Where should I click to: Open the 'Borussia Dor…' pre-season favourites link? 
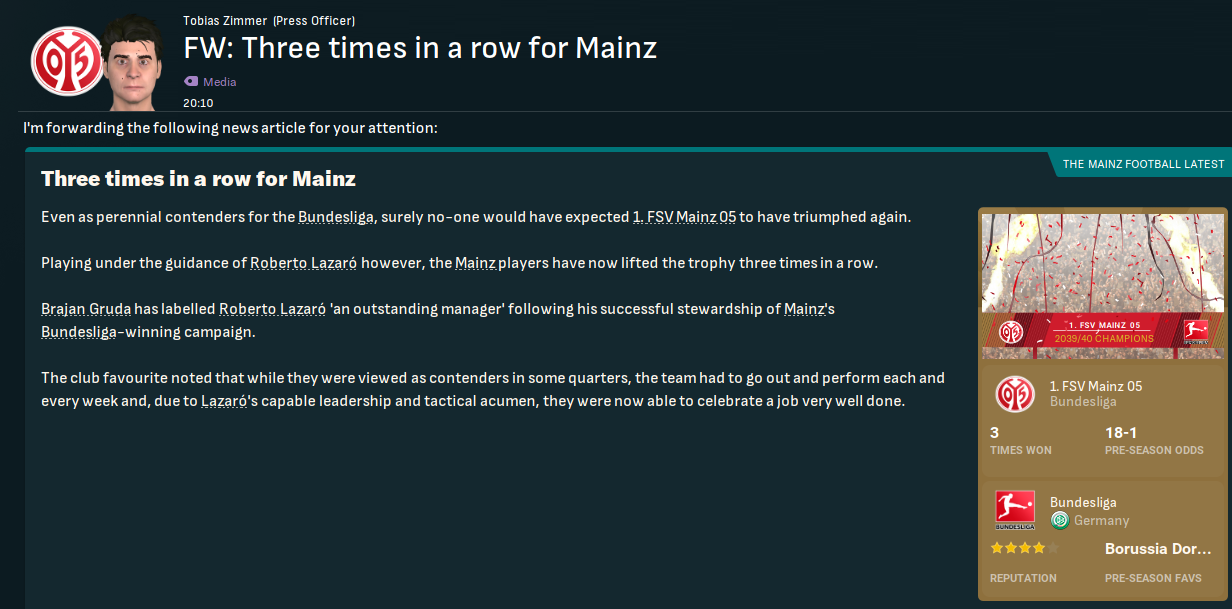[x=1158, y=549]
